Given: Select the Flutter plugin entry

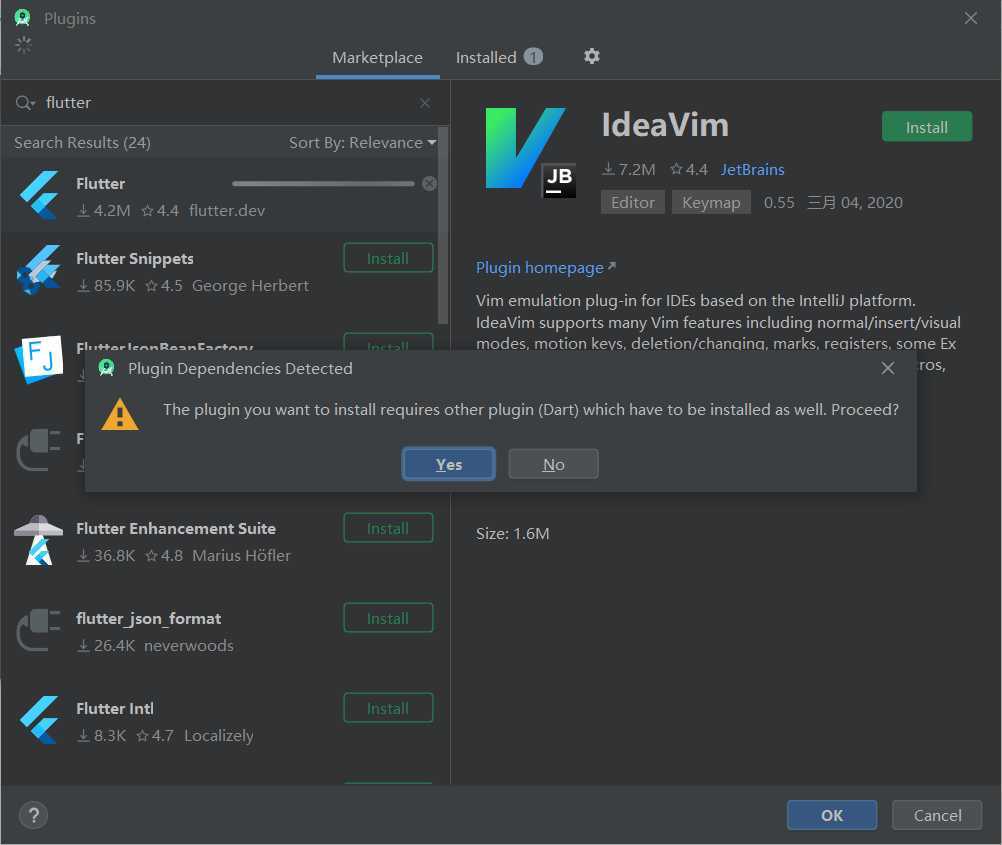Looking at the screenshot, I should click(x=220, y=195).
